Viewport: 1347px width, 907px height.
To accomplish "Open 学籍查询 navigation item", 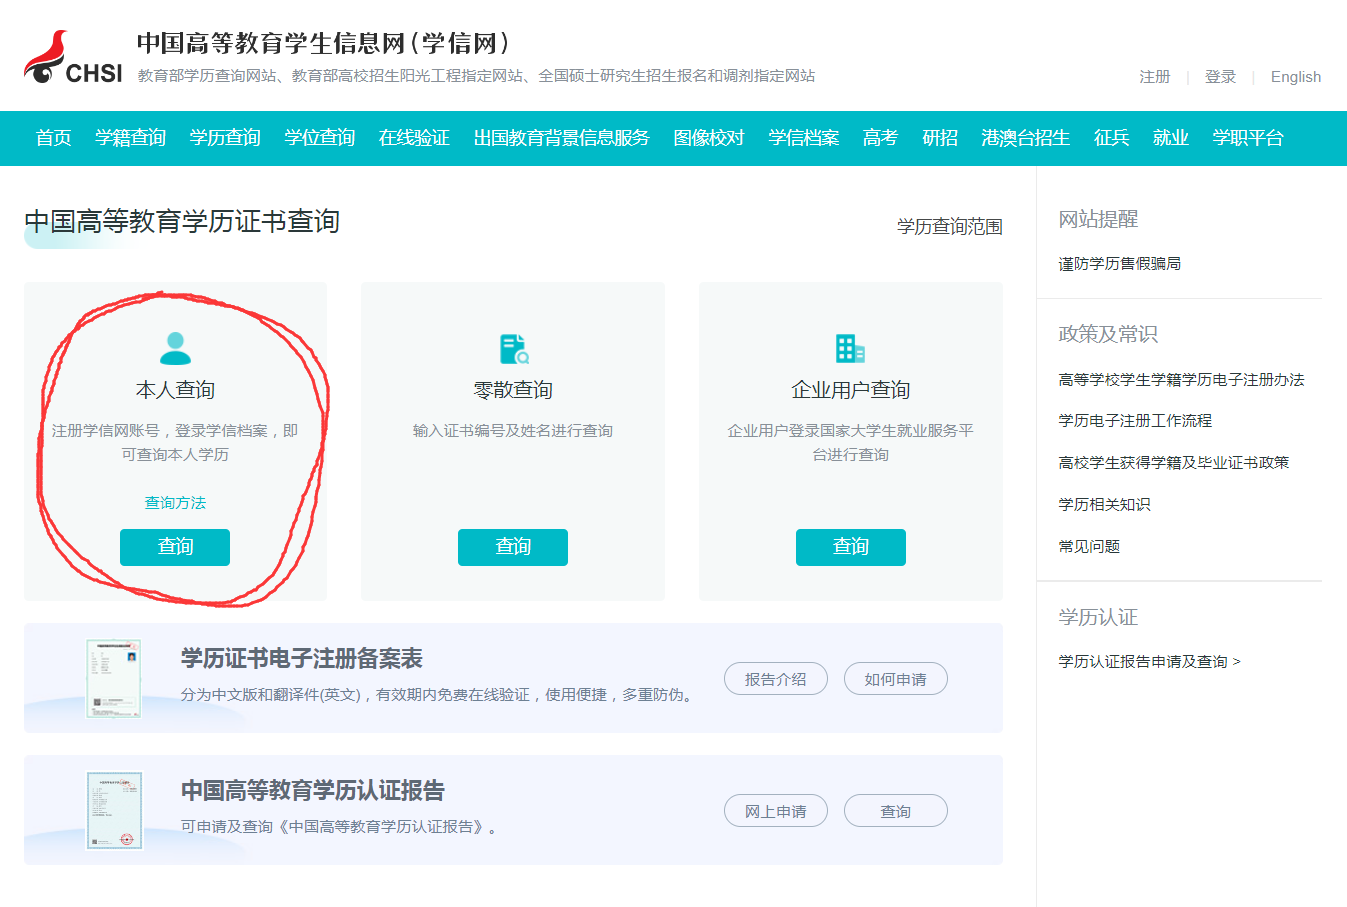I will tap(130, 138).
